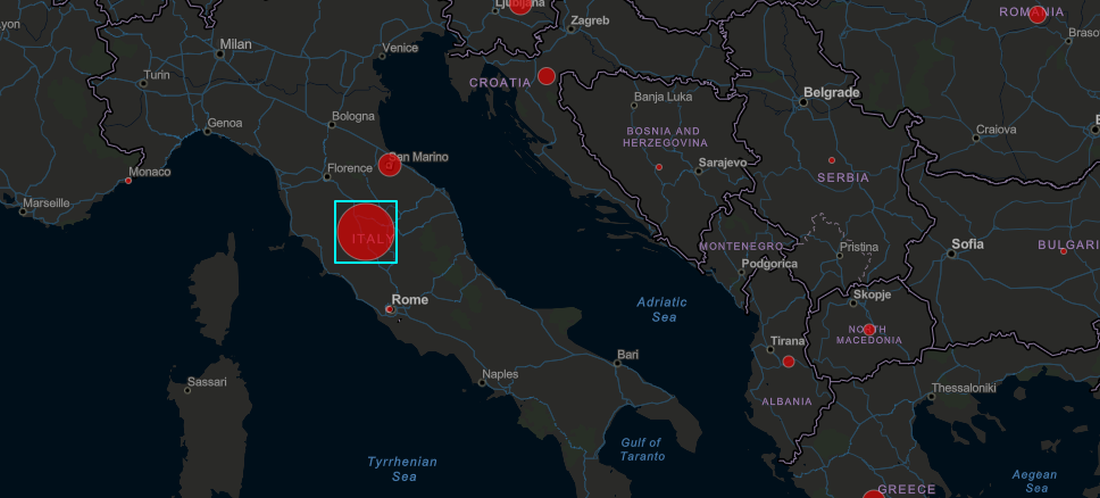Click the Zagreb city label
Screen dimensions: 1100x498
pos(589,20)
